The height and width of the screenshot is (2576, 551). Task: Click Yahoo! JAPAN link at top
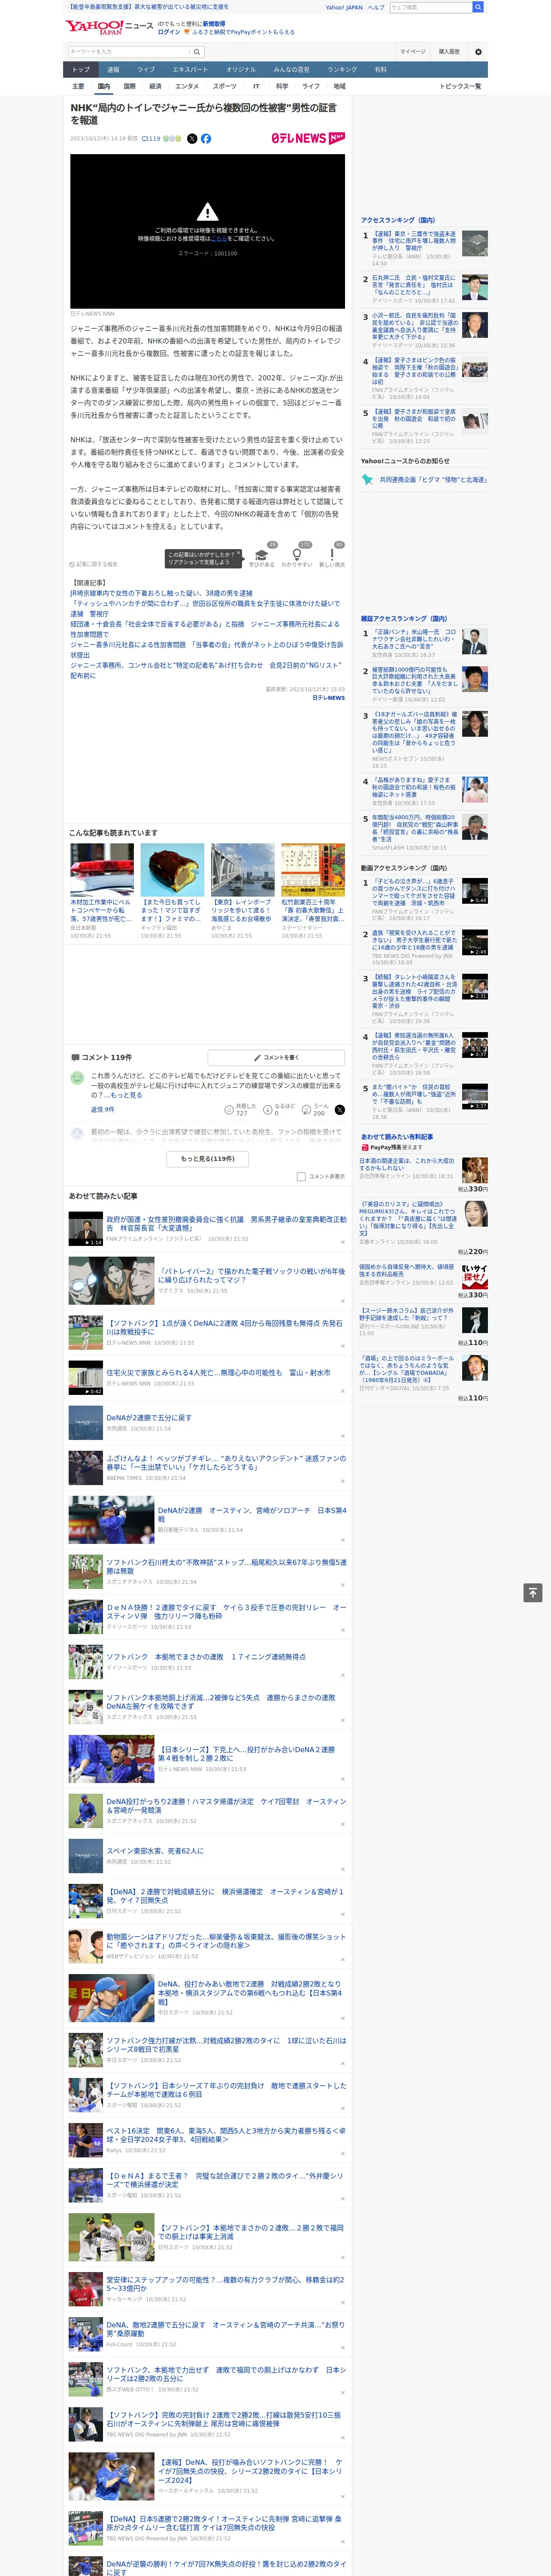[344, 7]
